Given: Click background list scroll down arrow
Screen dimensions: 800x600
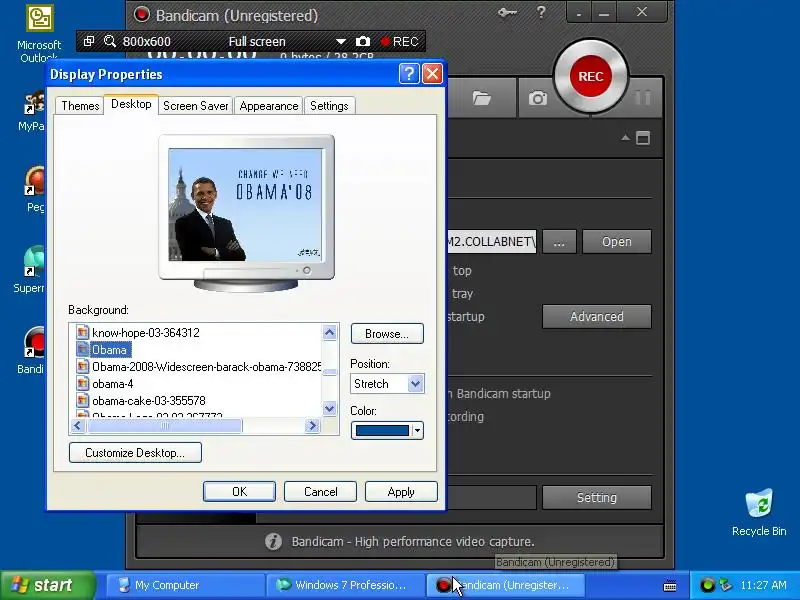Looking at the screenshot, I should coord(330,408).
